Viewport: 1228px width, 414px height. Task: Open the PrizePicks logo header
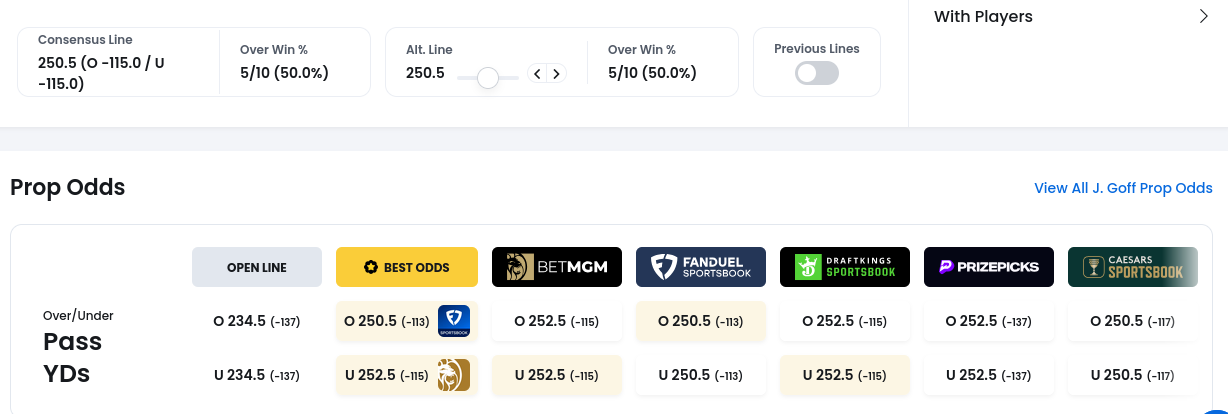click(x=989, y=267)
